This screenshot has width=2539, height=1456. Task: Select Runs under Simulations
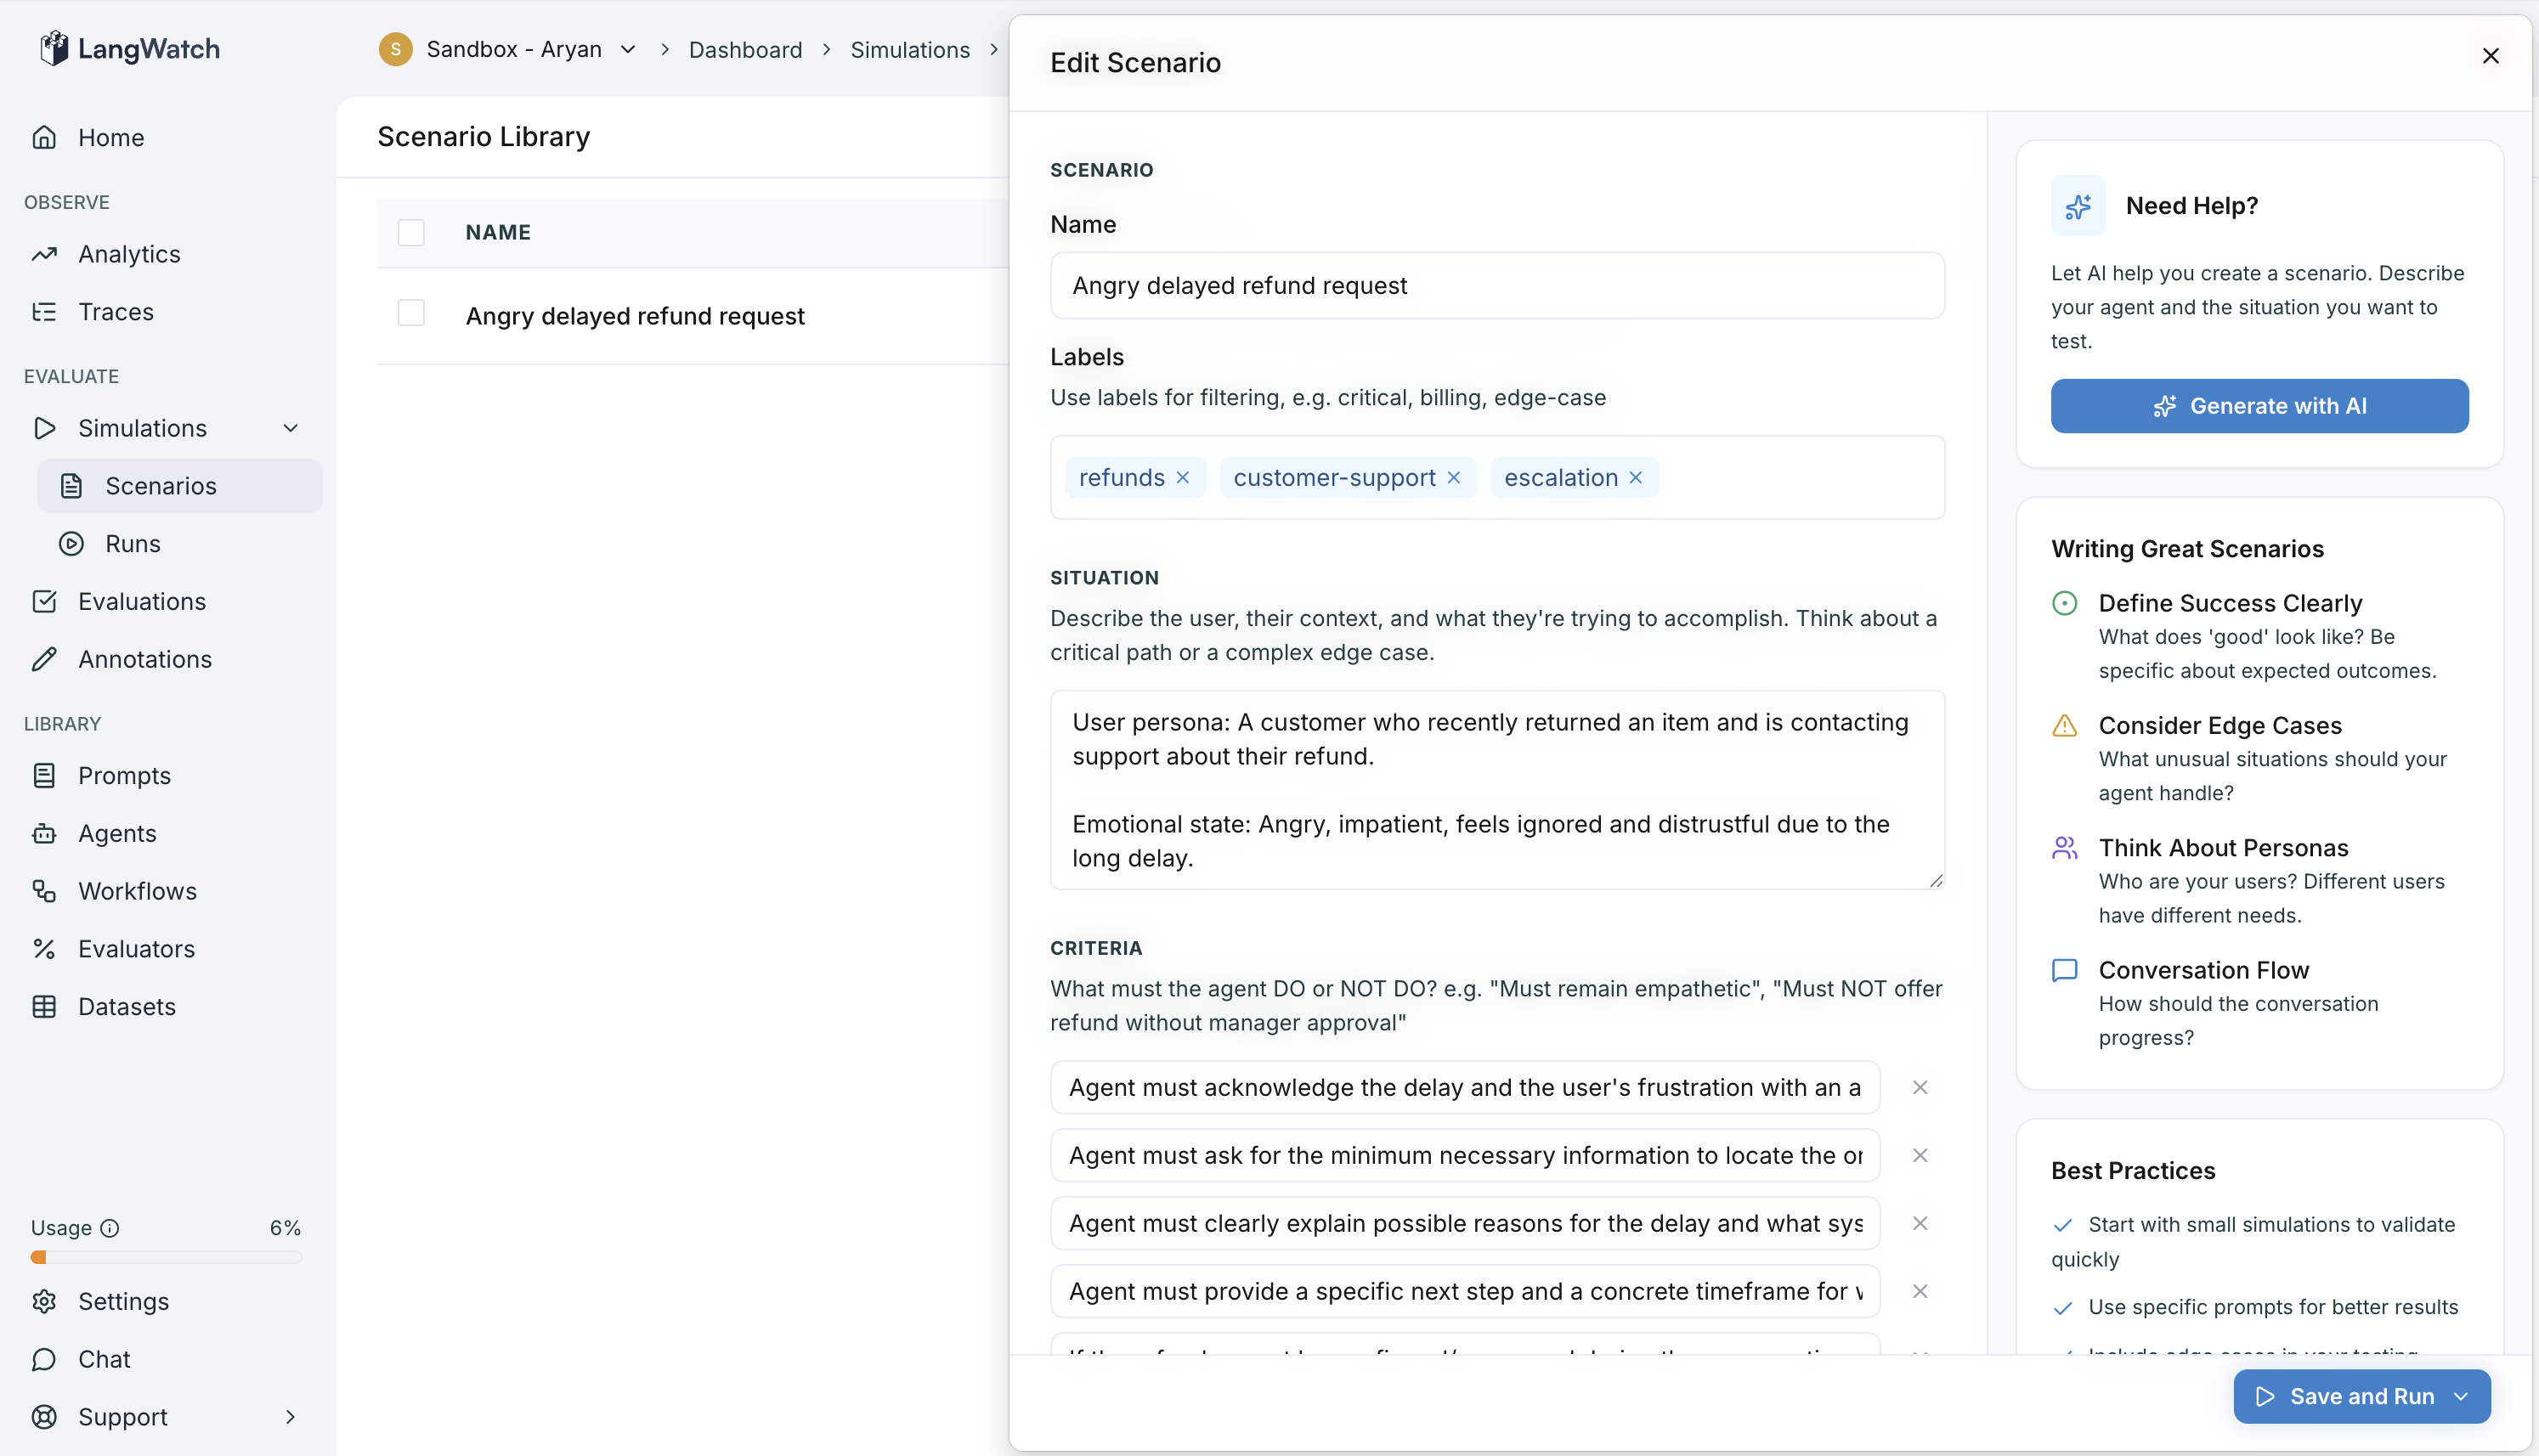133,544
